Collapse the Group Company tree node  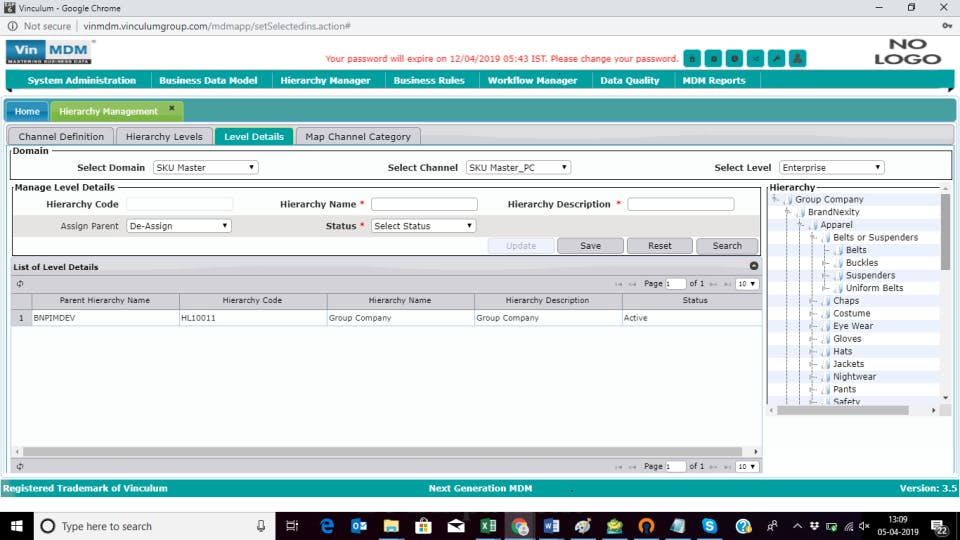[775, 199]
